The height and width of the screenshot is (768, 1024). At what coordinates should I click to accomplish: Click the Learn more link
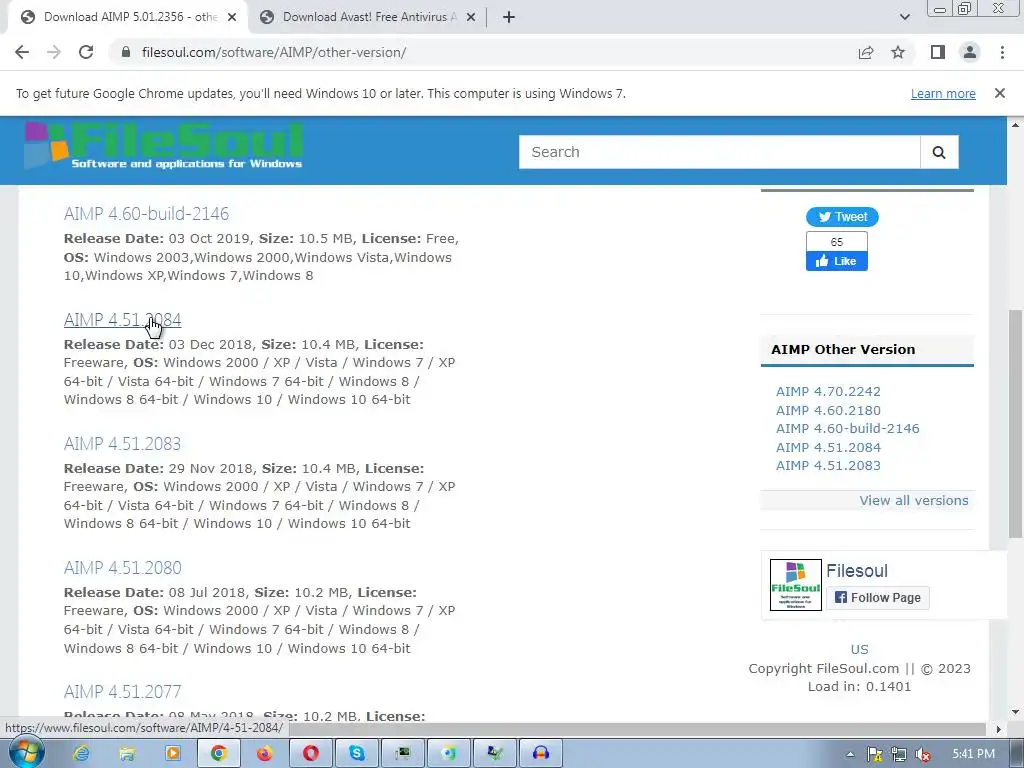943,93
